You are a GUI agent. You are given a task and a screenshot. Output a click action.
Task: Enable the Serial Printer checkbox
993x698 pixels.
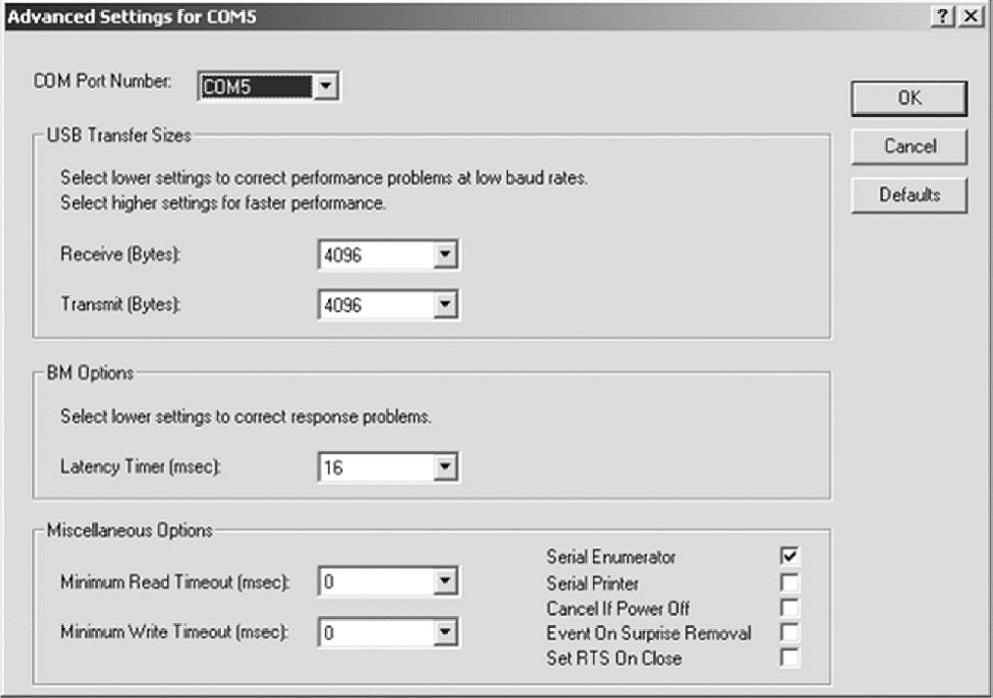[x=790, y=582]
